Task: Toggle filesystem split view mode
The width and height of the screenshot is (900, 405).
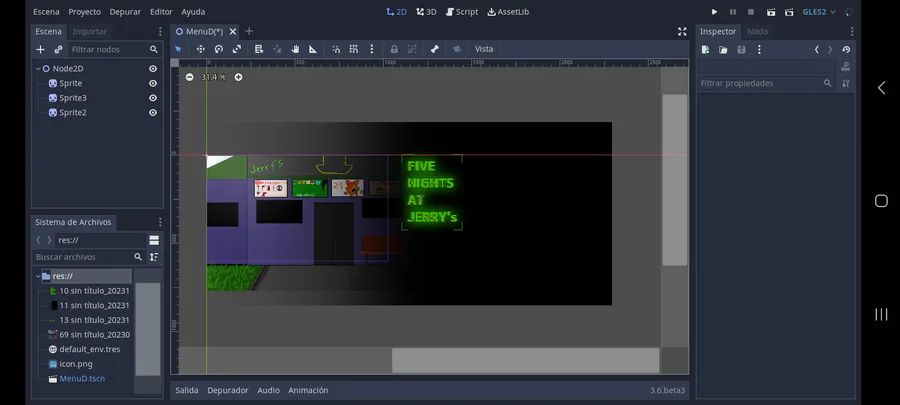Action: (x=154, y=240)
